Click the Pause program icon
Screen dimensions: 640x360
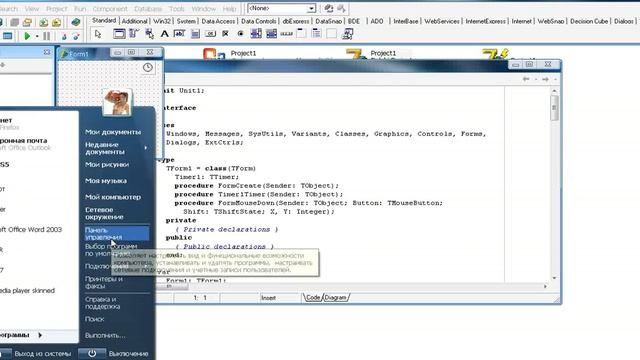[47, 36]
